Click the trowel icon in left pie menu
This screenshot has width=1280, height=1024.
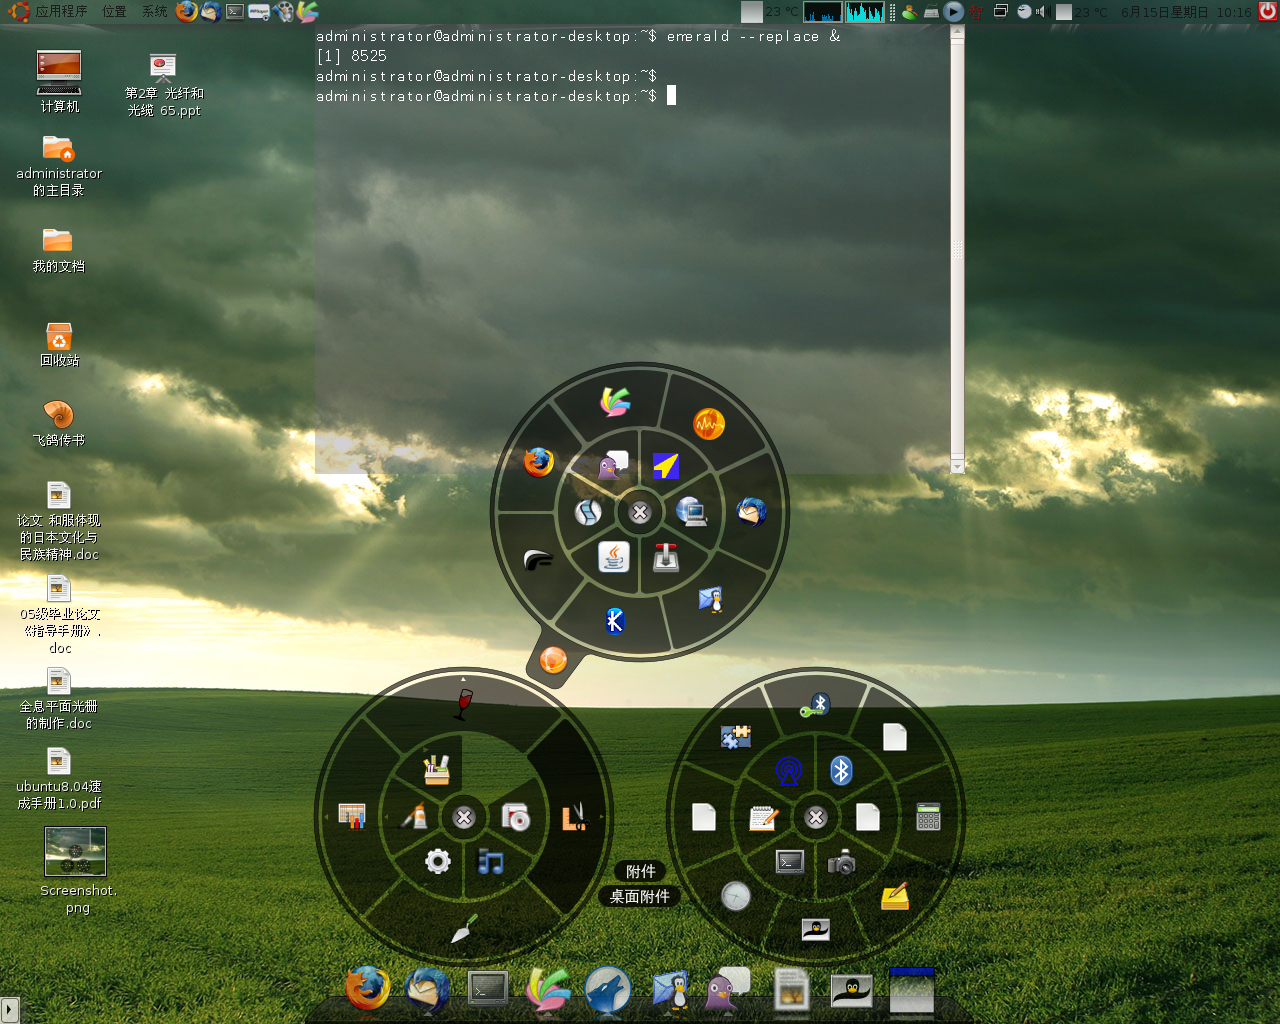pos(464,929)
